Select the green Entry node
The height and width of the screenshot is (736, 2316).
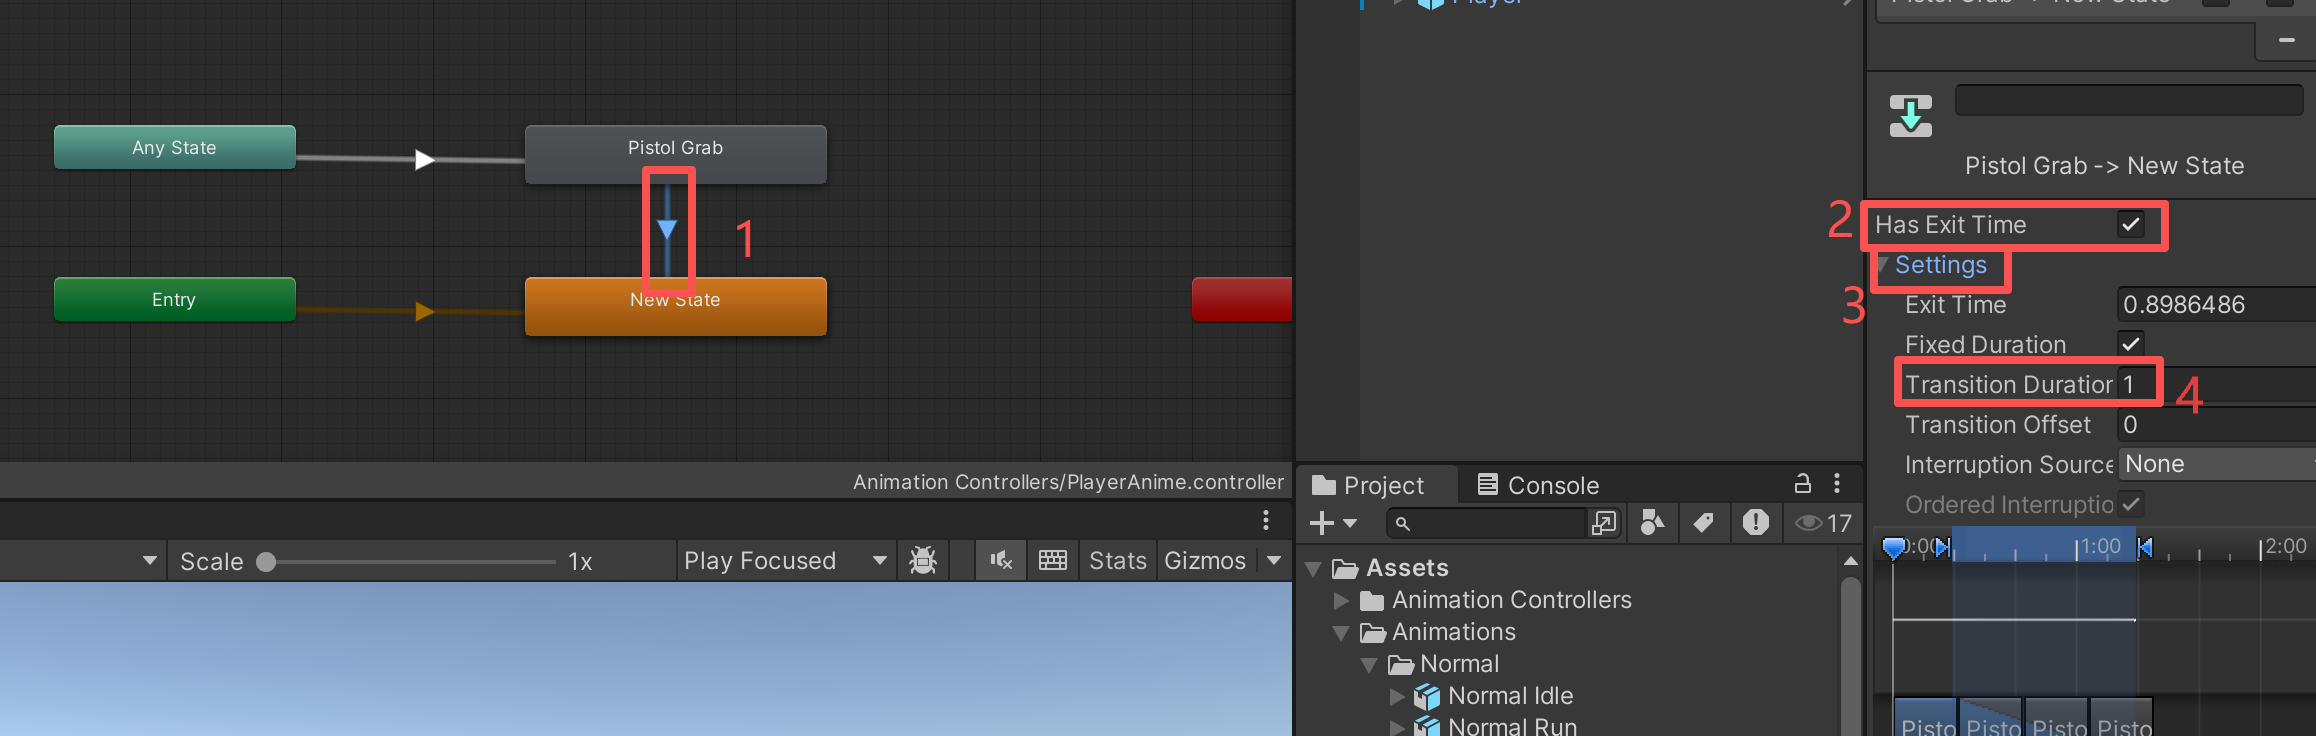pyautogui.click(x=175, y=299)
